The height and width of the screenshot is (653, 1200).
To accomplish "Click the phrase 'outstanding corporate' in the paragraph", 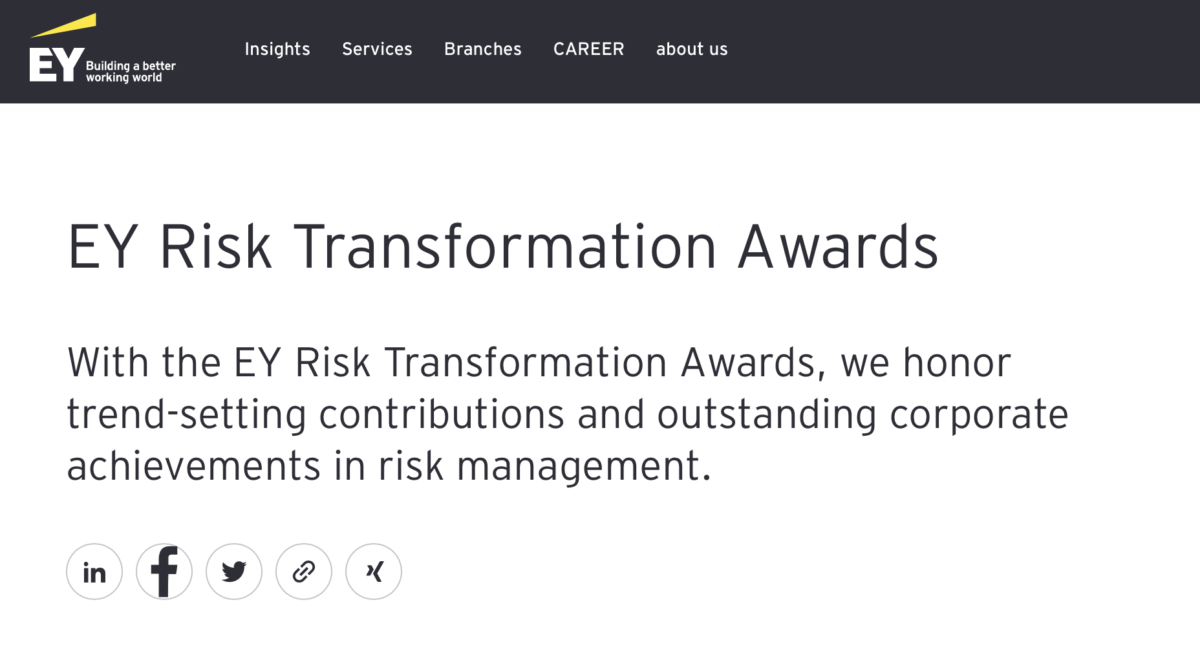I will tap(861, 414).
